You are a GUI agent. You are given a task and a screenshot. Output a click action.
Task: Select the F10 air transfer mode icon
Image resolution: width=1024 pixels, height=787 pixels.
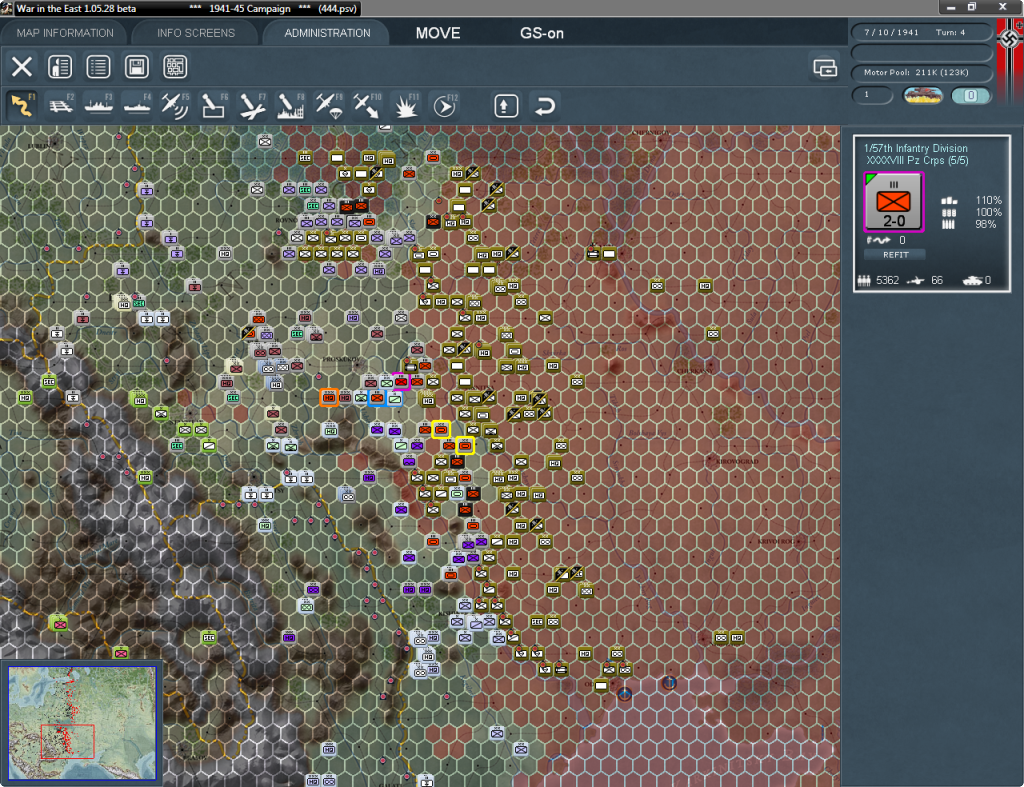tap(366, 105)
